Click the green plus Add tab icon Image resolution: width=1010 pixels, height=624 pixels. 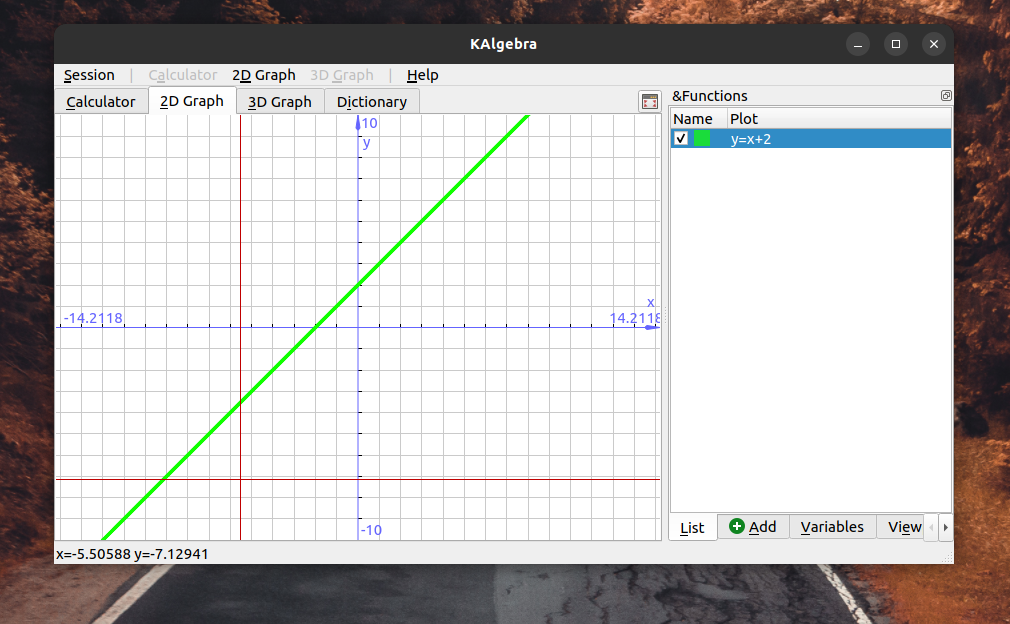(x=737, y=527)
